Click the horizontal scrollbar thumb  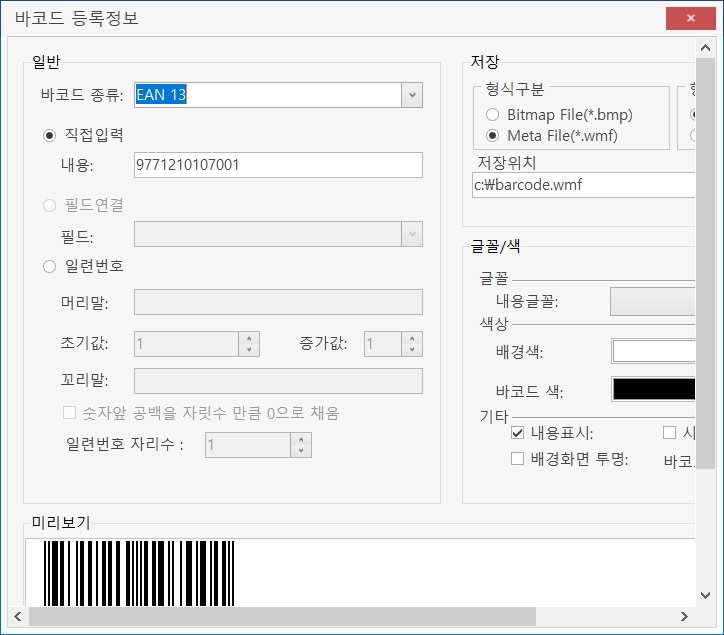[x=283, y=617]
